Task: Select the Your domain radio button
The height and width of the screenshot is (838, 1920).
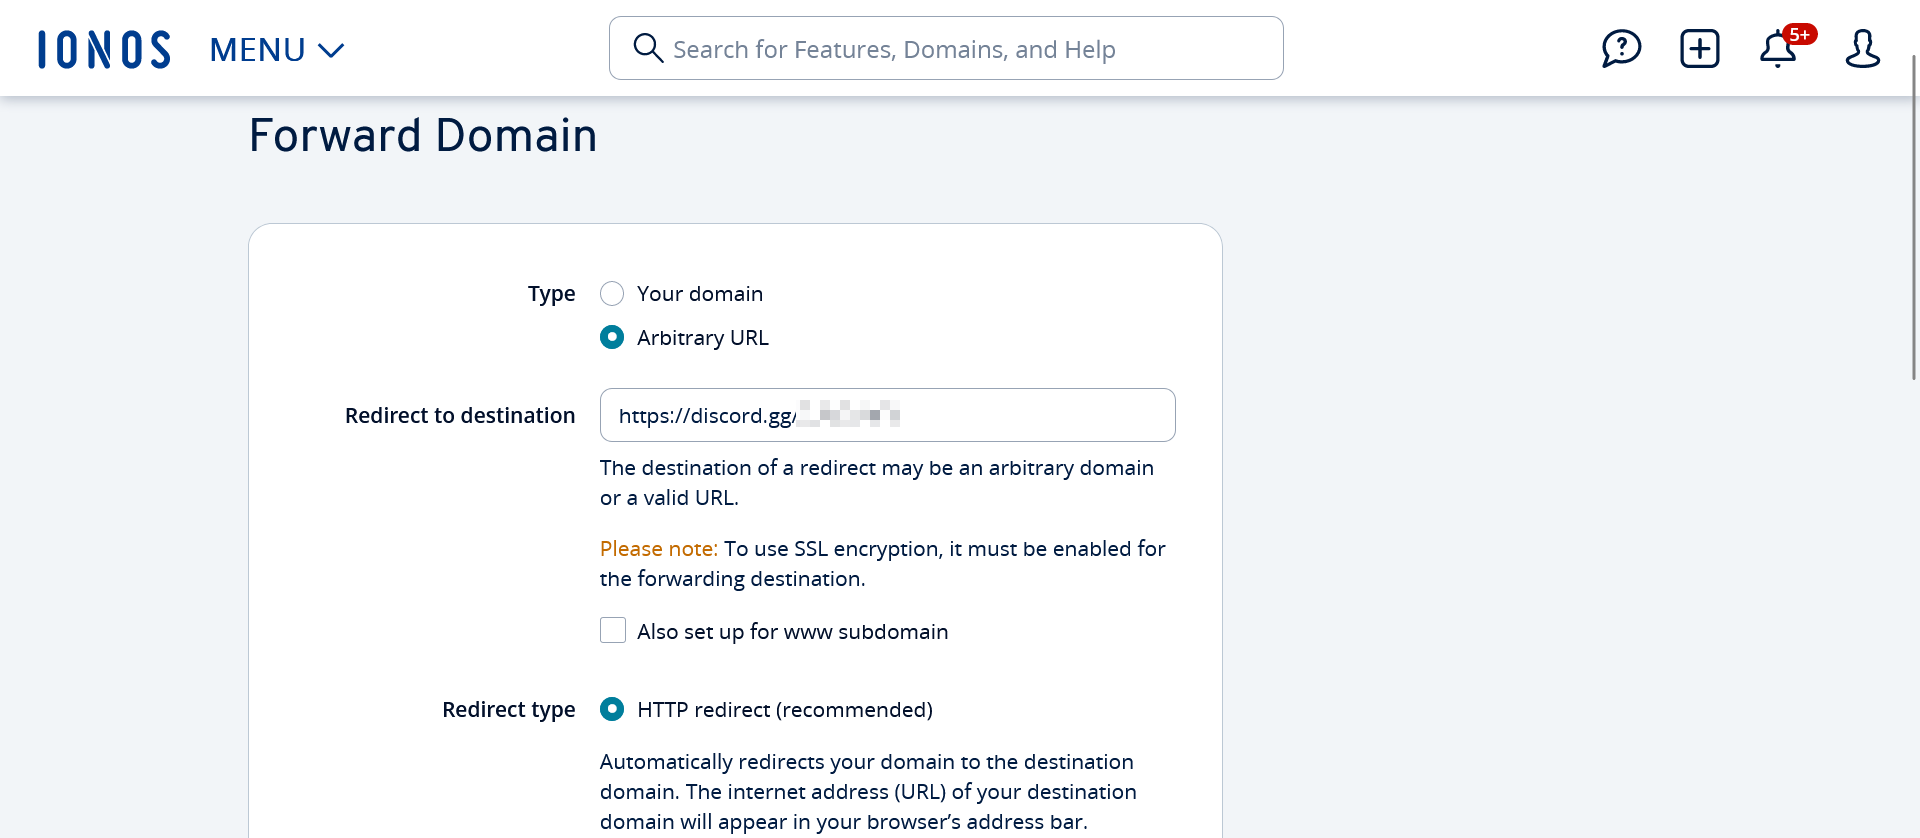Action: click(612, 293)
